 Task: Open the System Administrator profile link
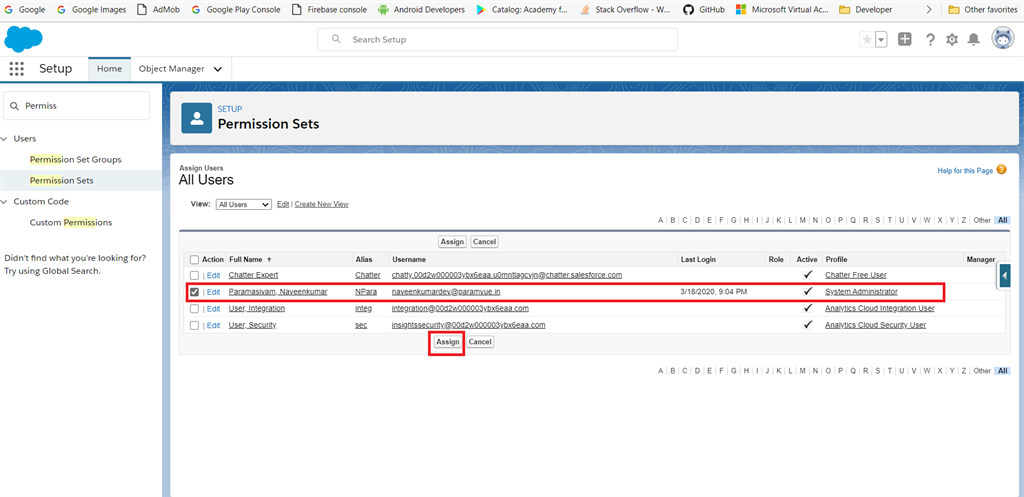861,292
